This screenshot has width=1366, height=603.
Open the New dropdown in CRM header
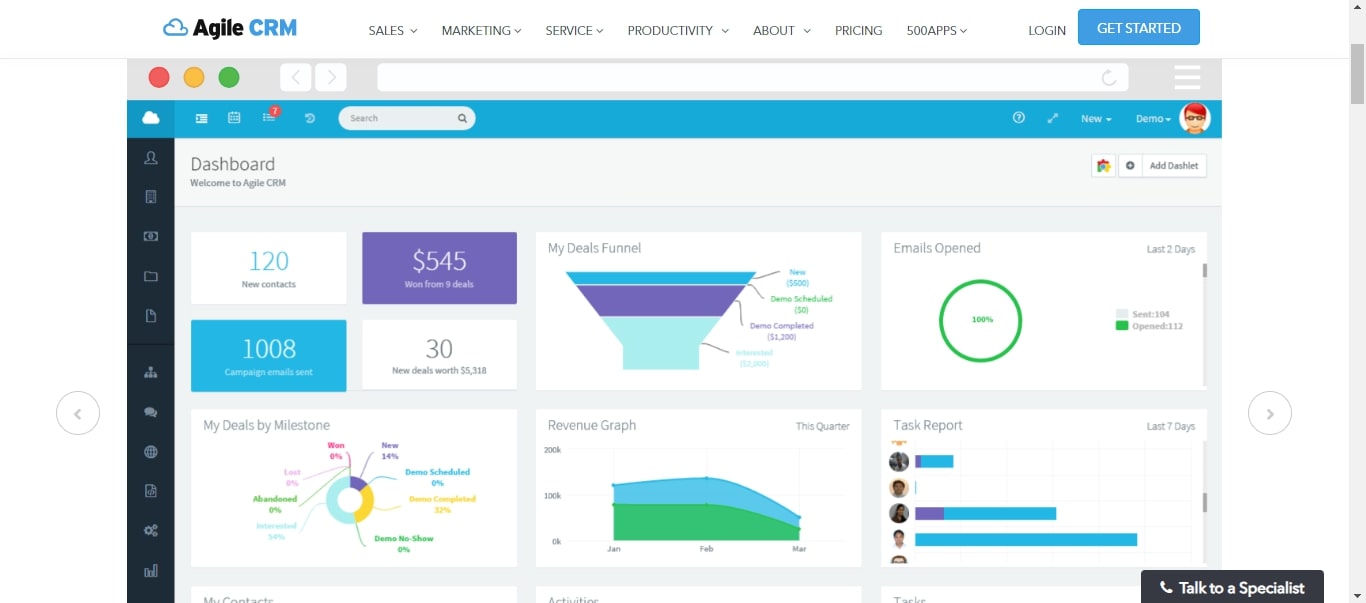[1096, 119]
